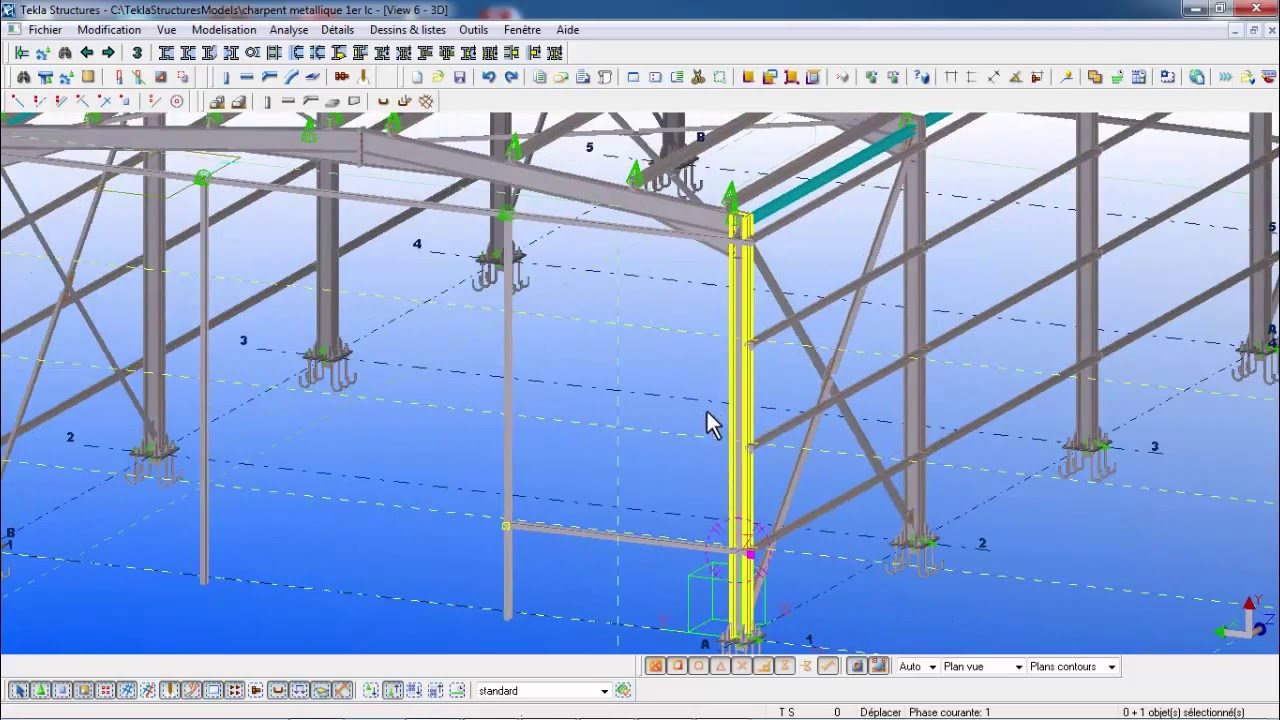Click the reinforcement mesh icon
Screen dimensions: 1280x720
click(x=426, y=101)
